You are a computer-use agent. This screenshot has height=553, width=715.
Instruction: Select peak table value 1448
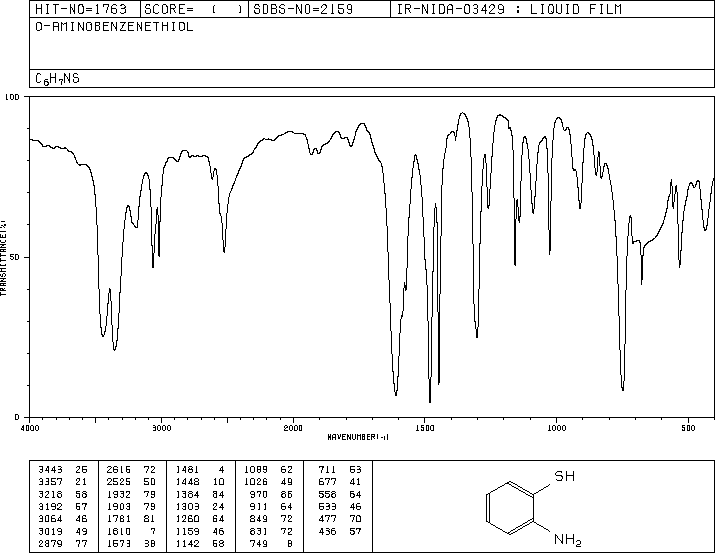coord(187,482)
